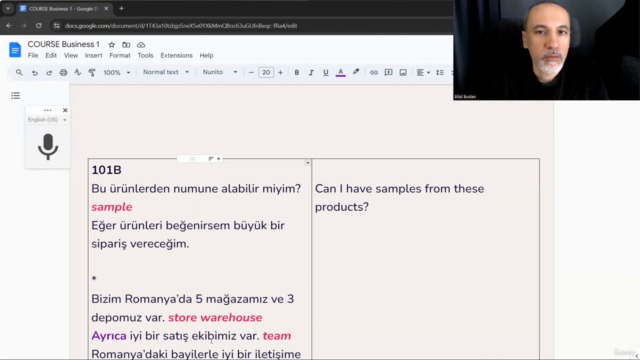The height and width of the screenshot is (360, 640).
Task: Insert a link
Action: tap(374, 72)
